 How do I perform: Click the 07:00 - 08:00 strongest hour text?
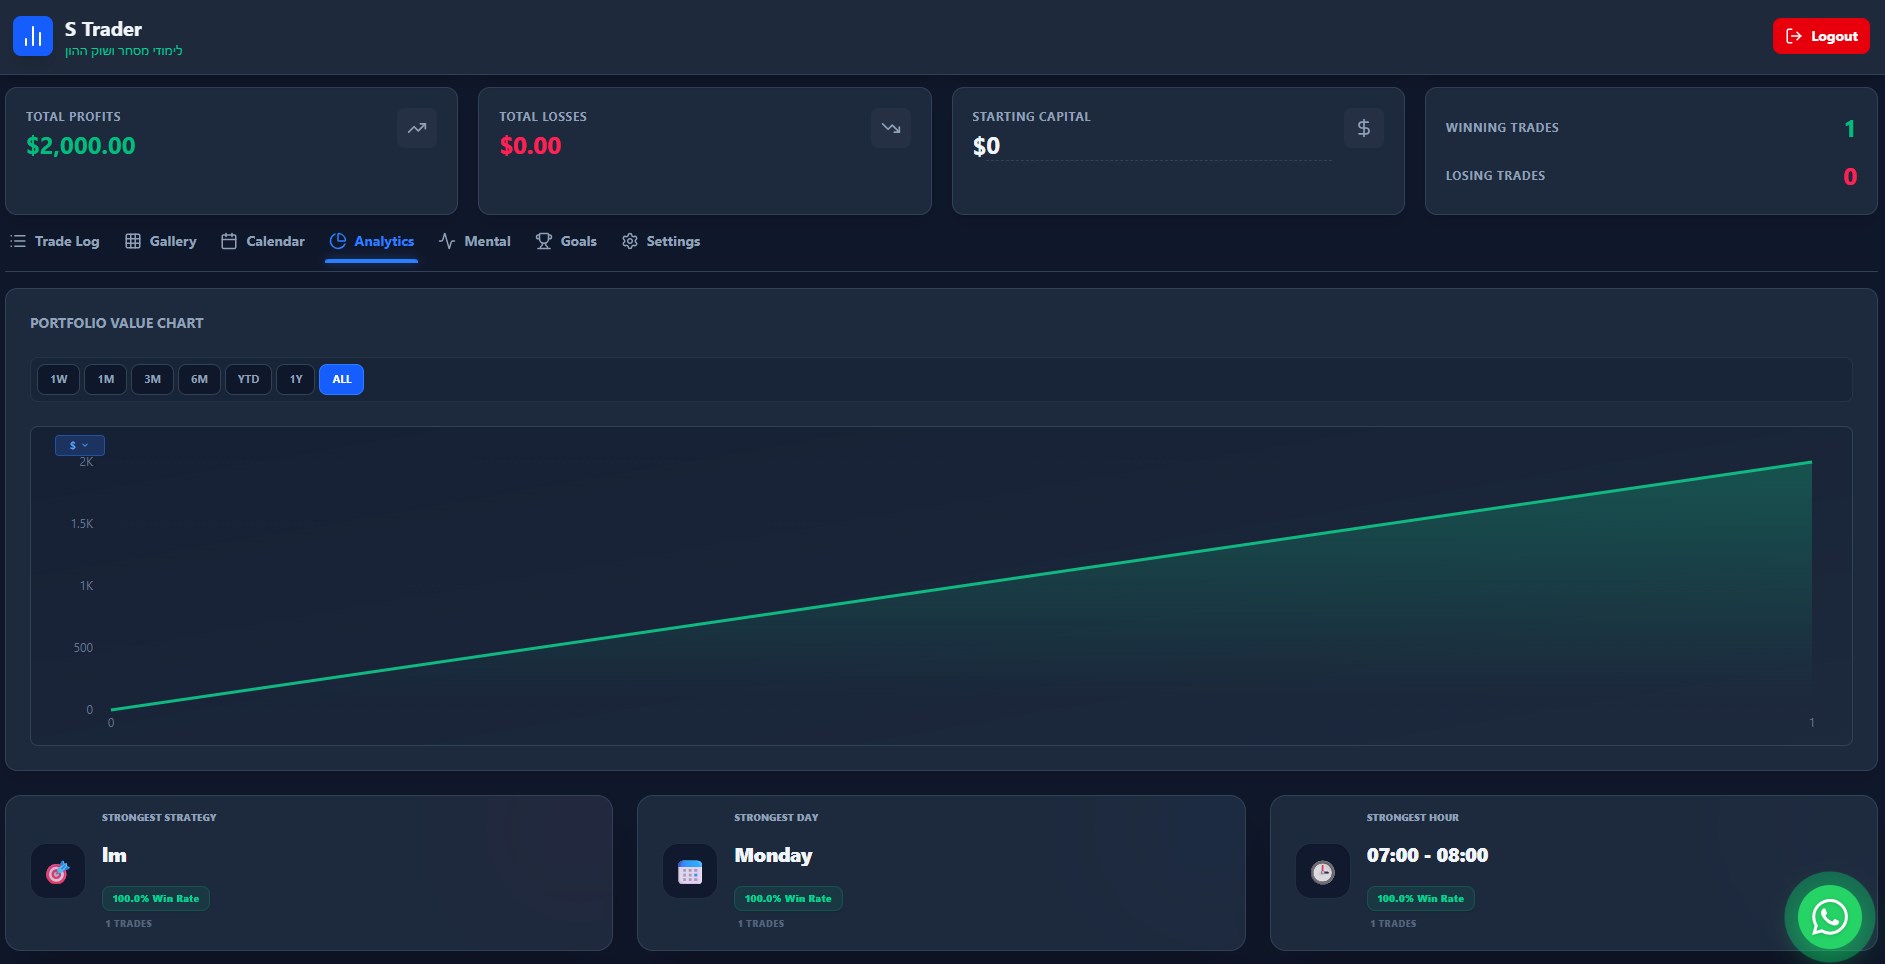1427,855
